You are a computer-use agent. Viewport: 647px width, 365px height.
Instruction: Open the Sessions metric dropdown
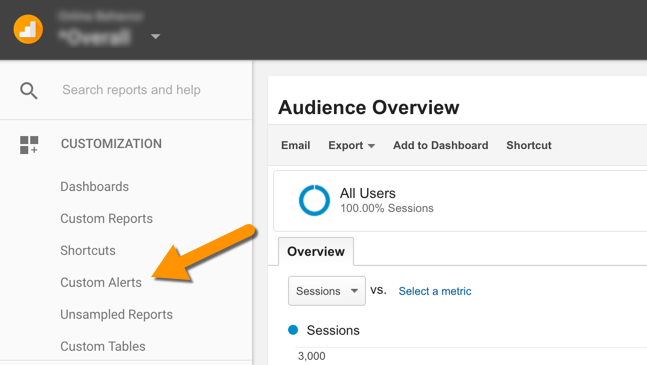327,291
